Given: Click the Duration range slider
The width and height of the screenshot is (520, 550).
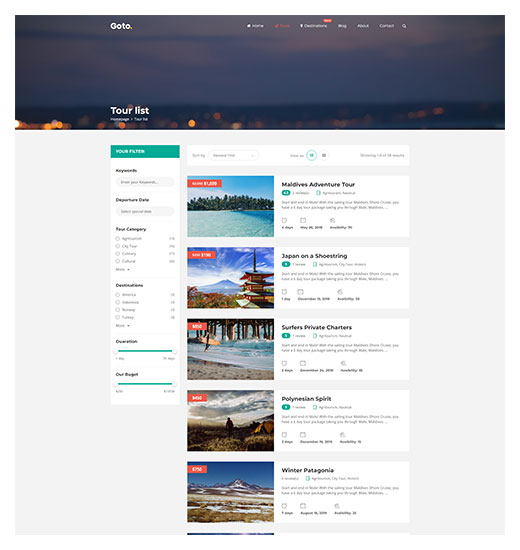Looking at the screenshot, I should coord(145,351).
